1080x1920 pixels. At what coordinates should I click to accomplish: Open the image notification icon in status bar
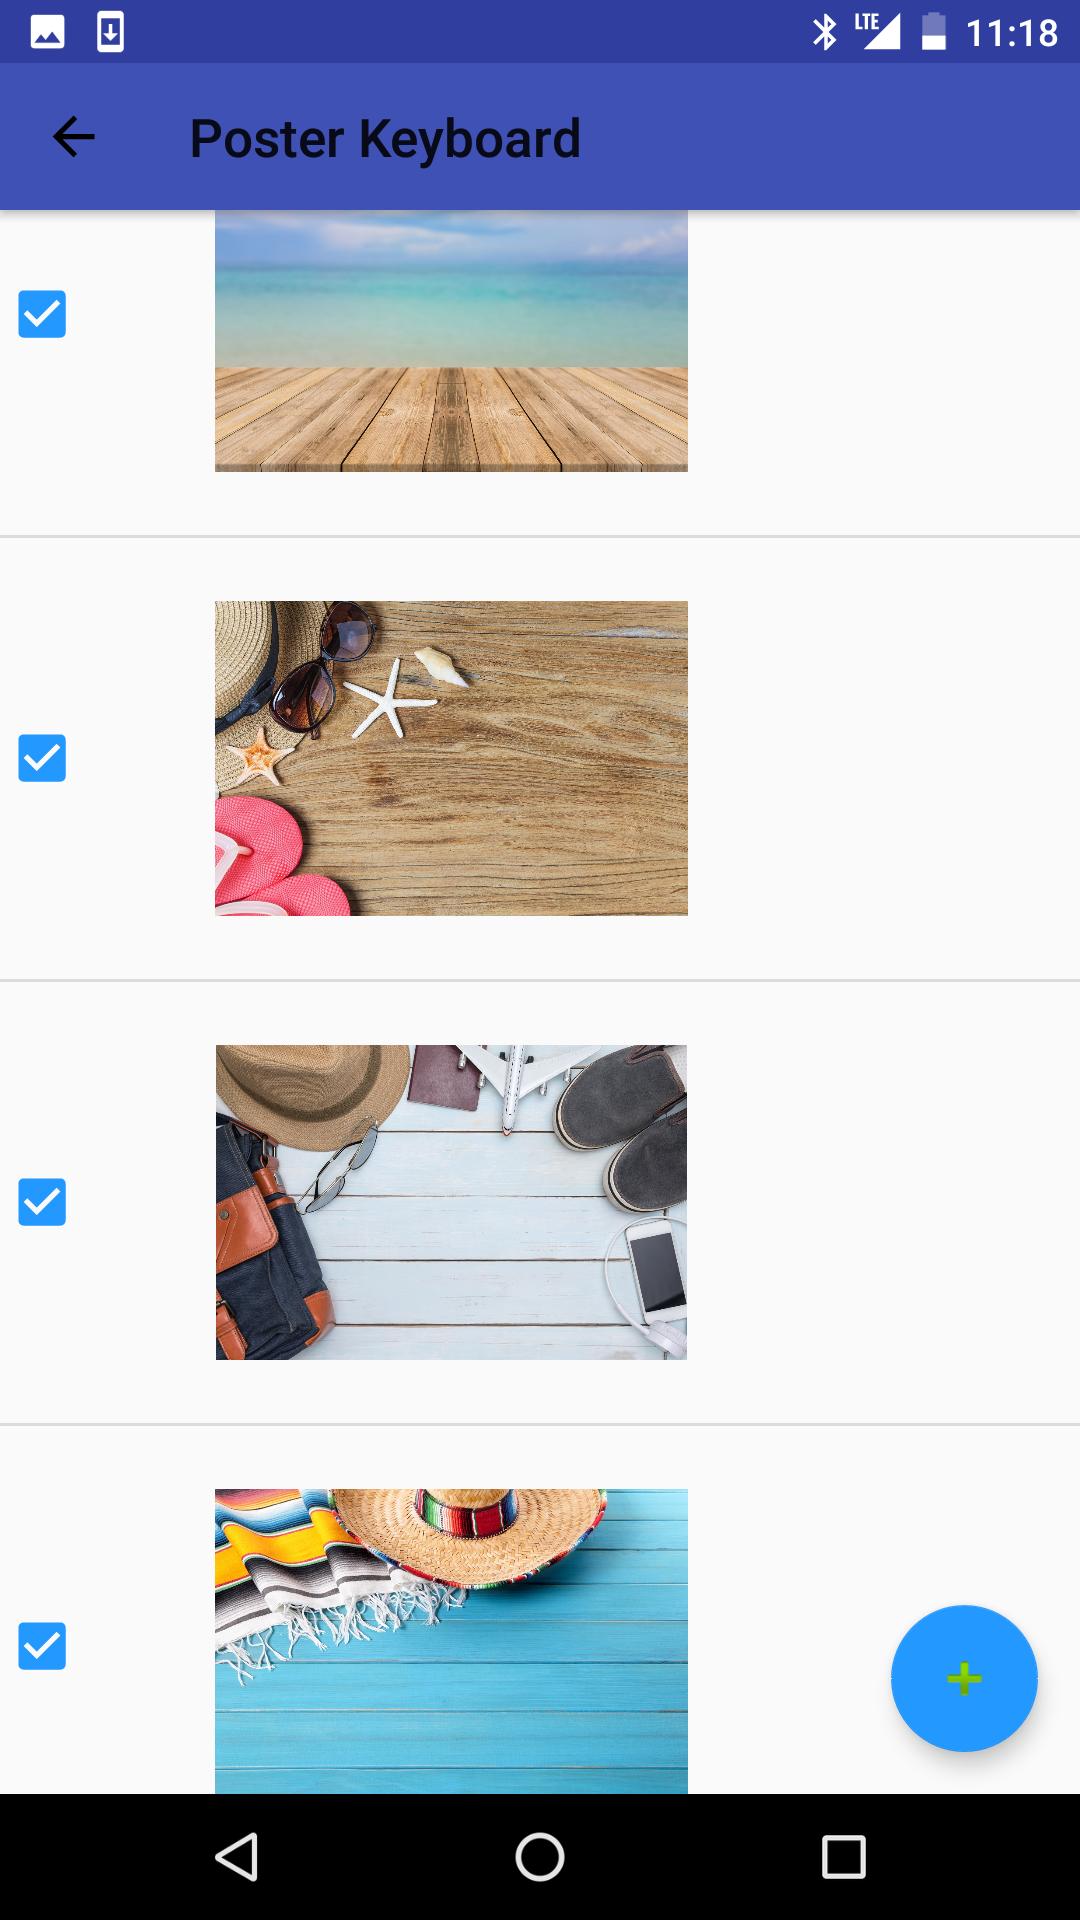[x=47, y=32]
